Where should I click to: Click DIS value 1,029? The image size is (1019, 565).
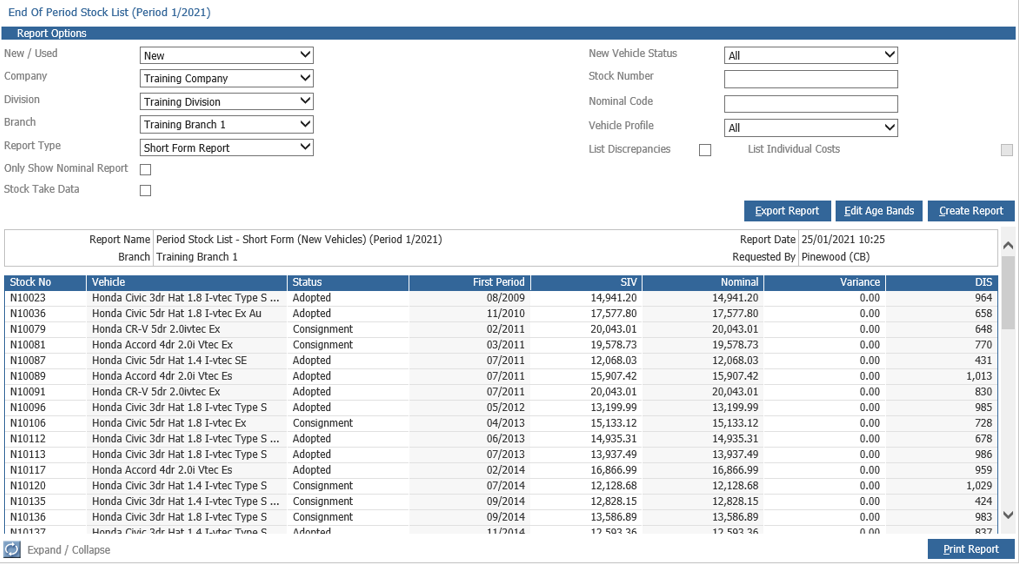(979, 485)
